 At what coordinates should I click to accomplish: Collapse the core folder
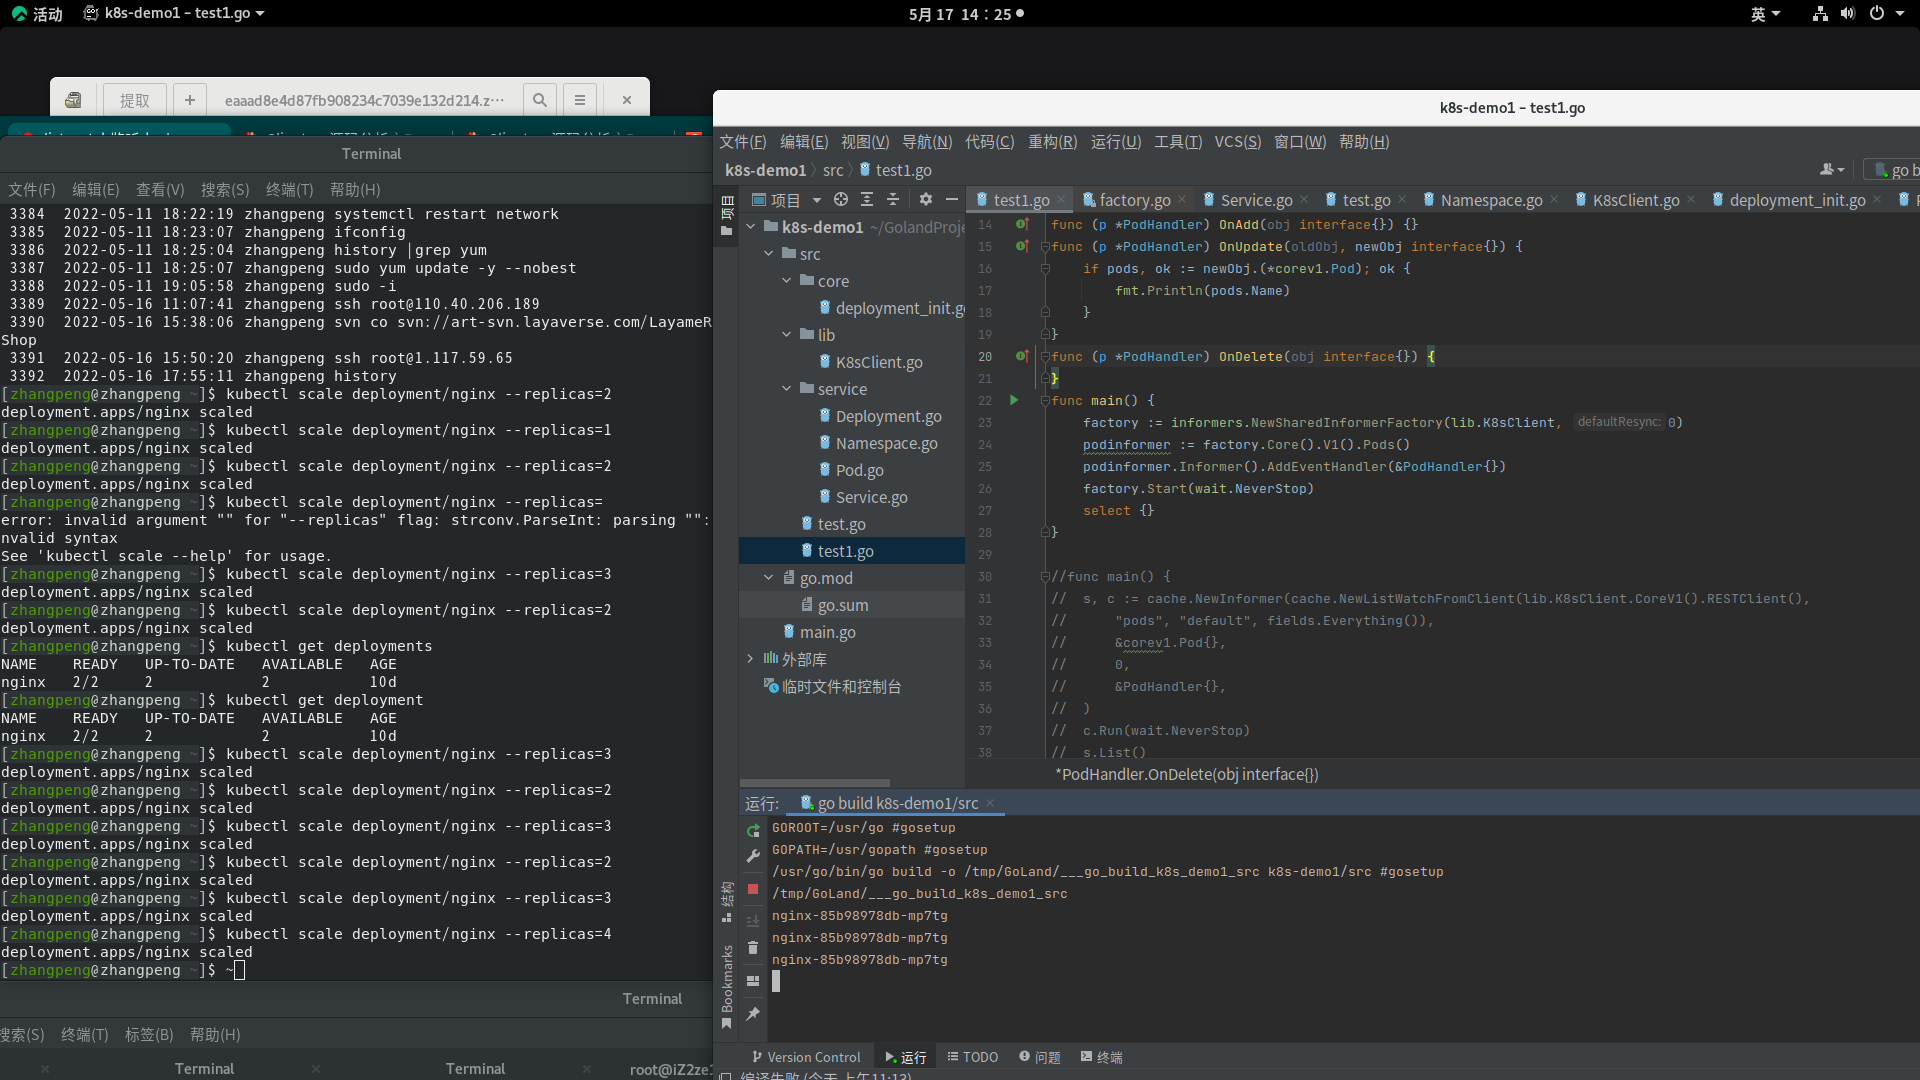point(787,281)
